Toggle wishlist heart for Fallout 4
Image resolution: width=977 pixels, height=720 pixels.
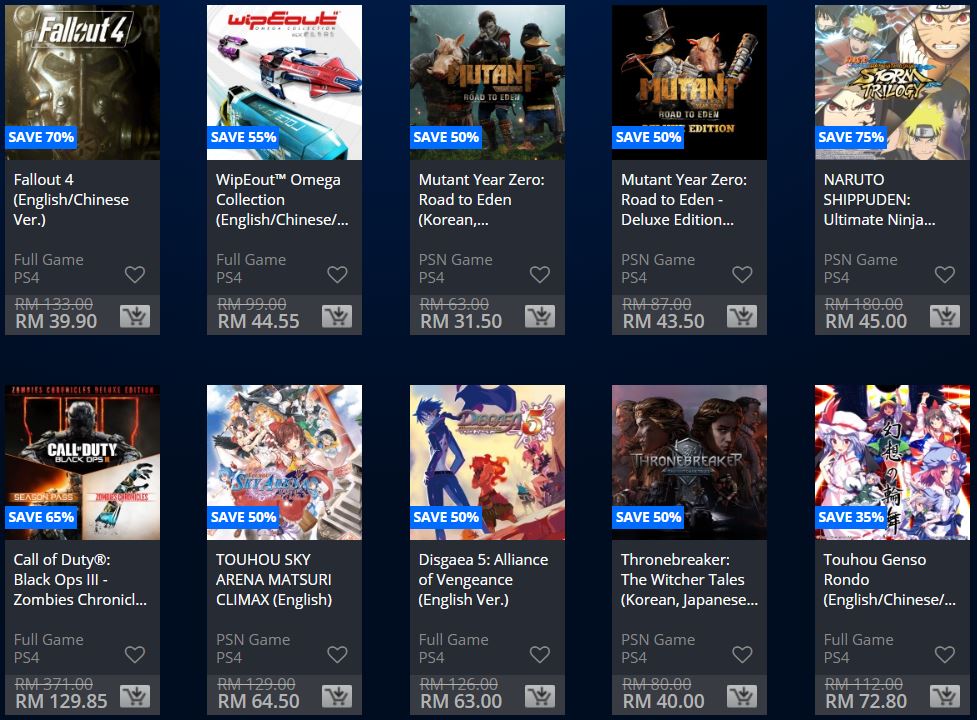[135, 274]
